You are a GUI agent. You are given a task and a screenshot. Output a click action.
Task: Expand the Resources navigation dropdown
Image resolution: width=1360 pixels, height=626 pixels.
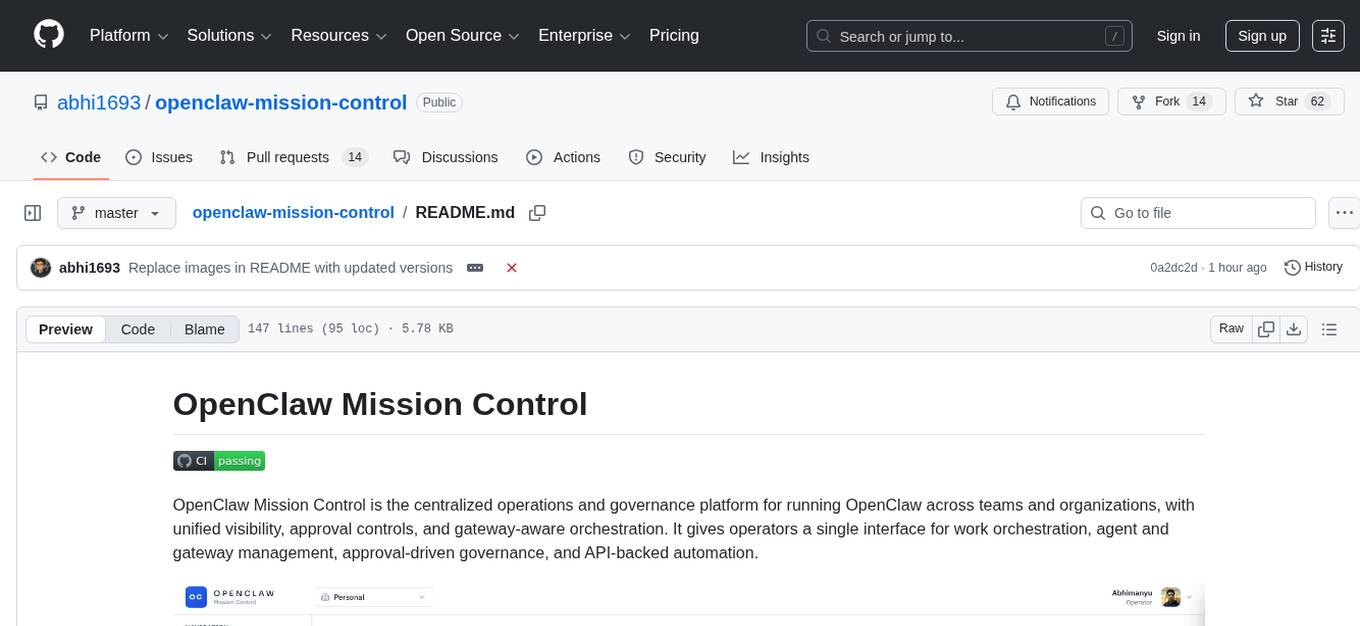point(338,35)
